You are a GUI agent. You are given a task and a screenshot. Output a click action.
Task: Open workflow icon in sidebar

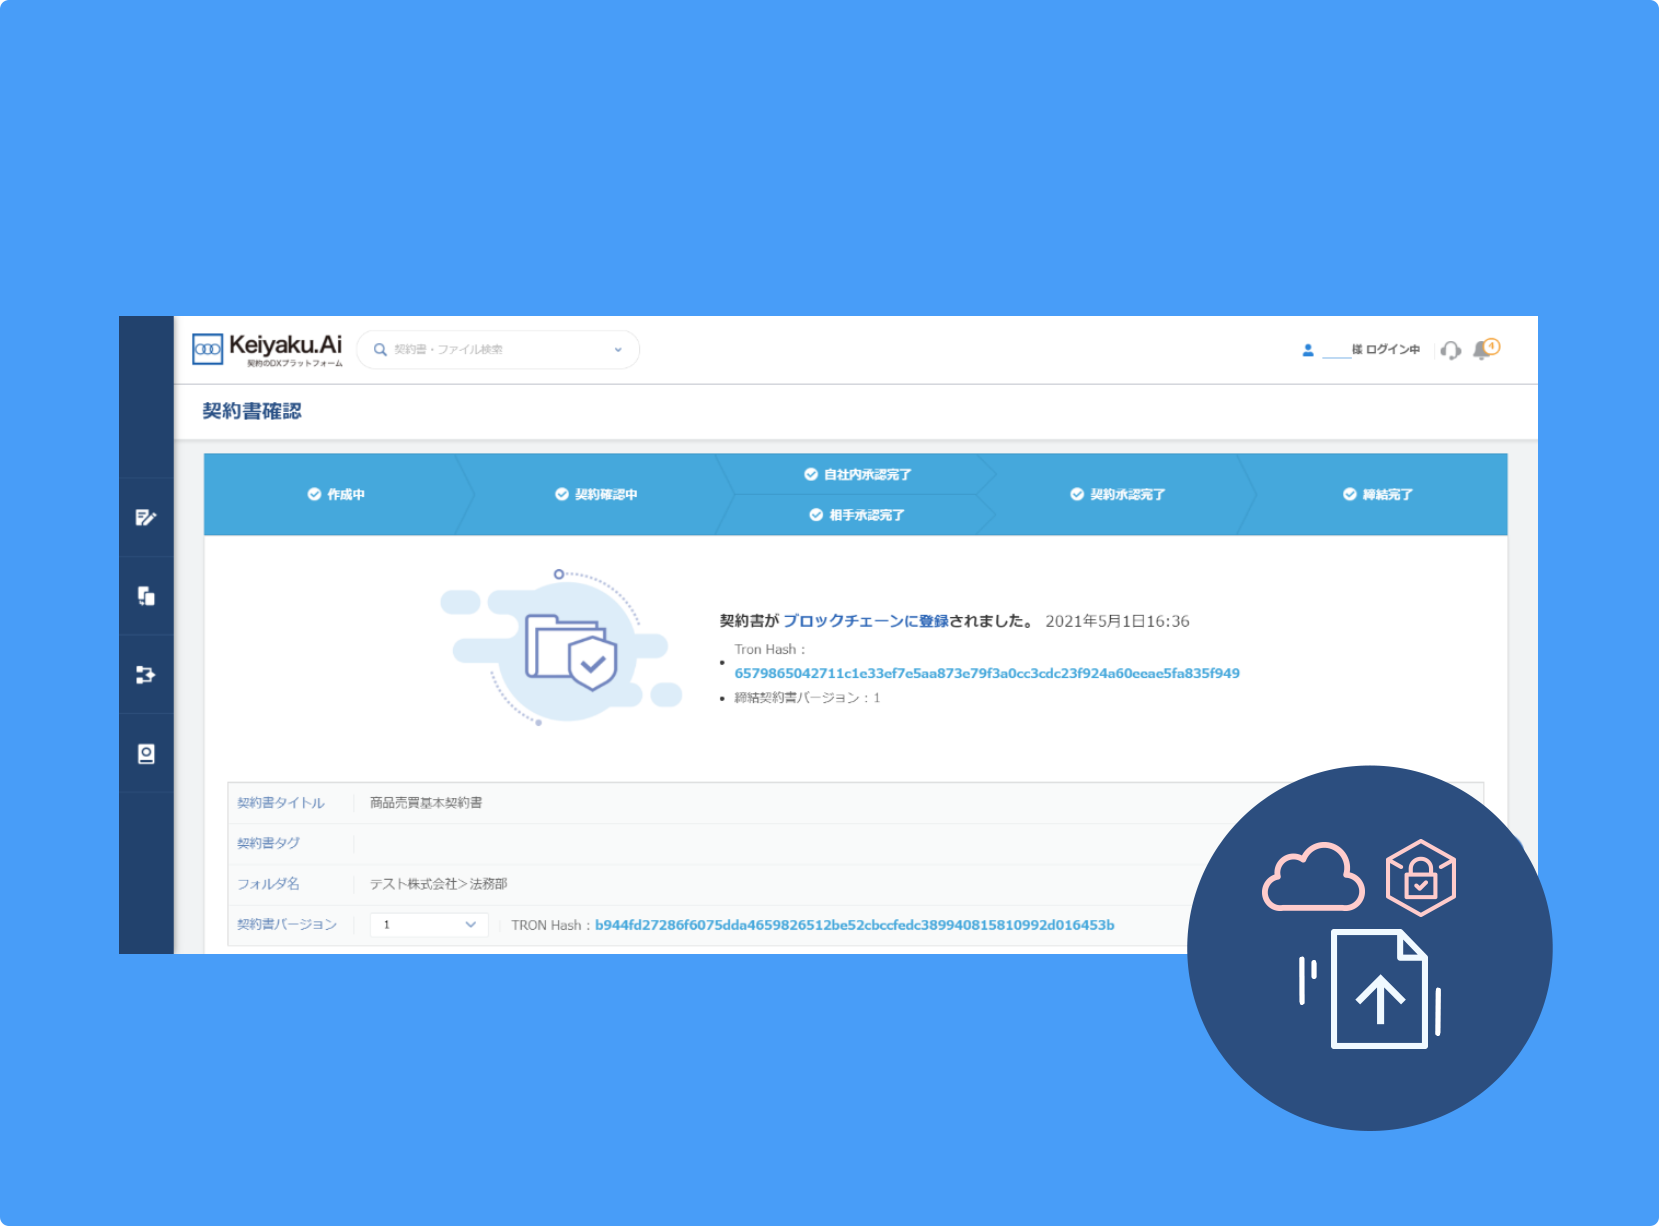point(146,675)
